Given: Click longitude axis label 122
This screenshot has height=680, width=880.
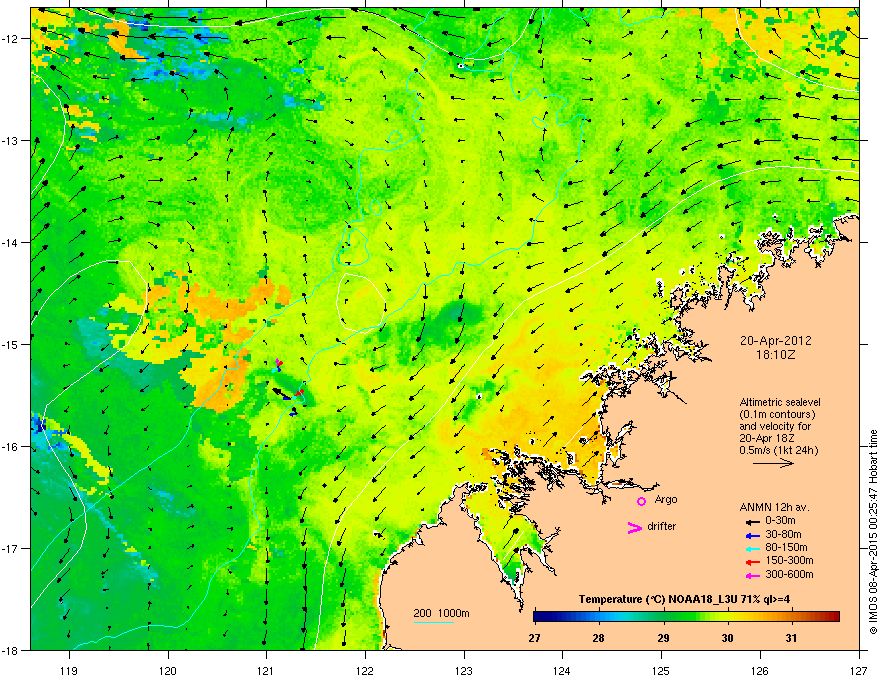Looking at the screenshot, I should [x=365, y=670].
